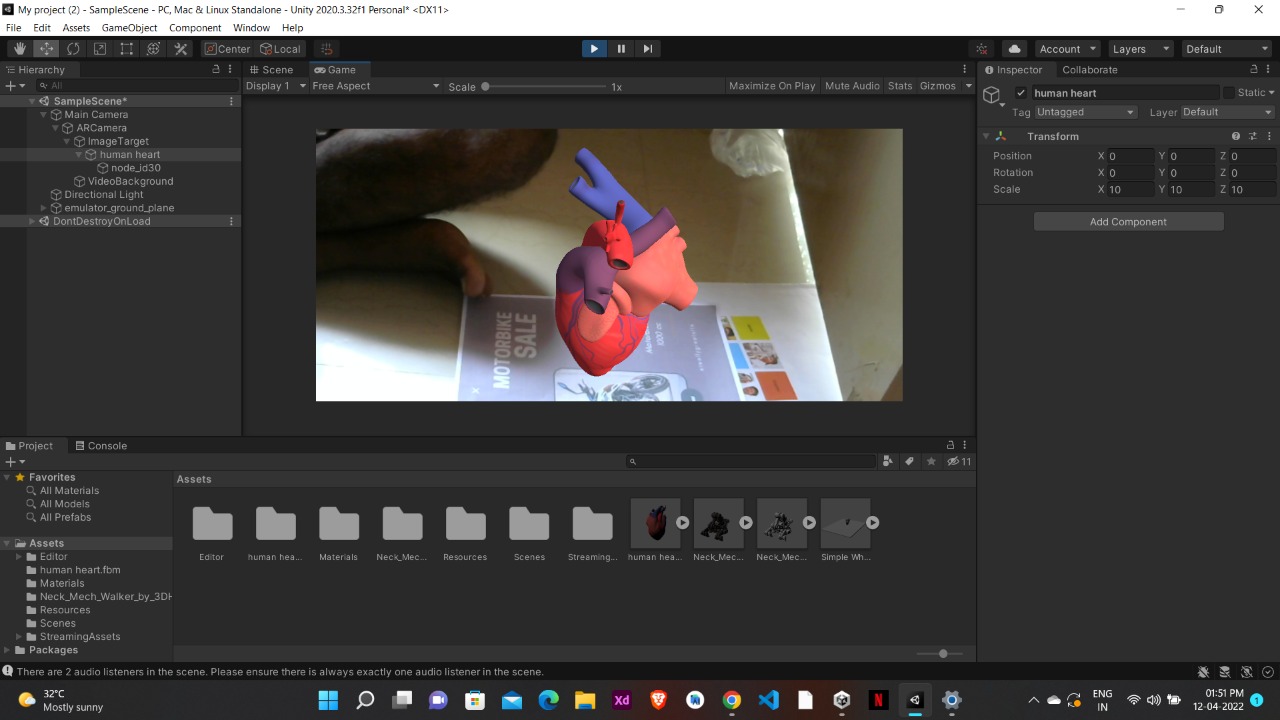Switch to the Collaborate tab

[x=1089, y=70]
